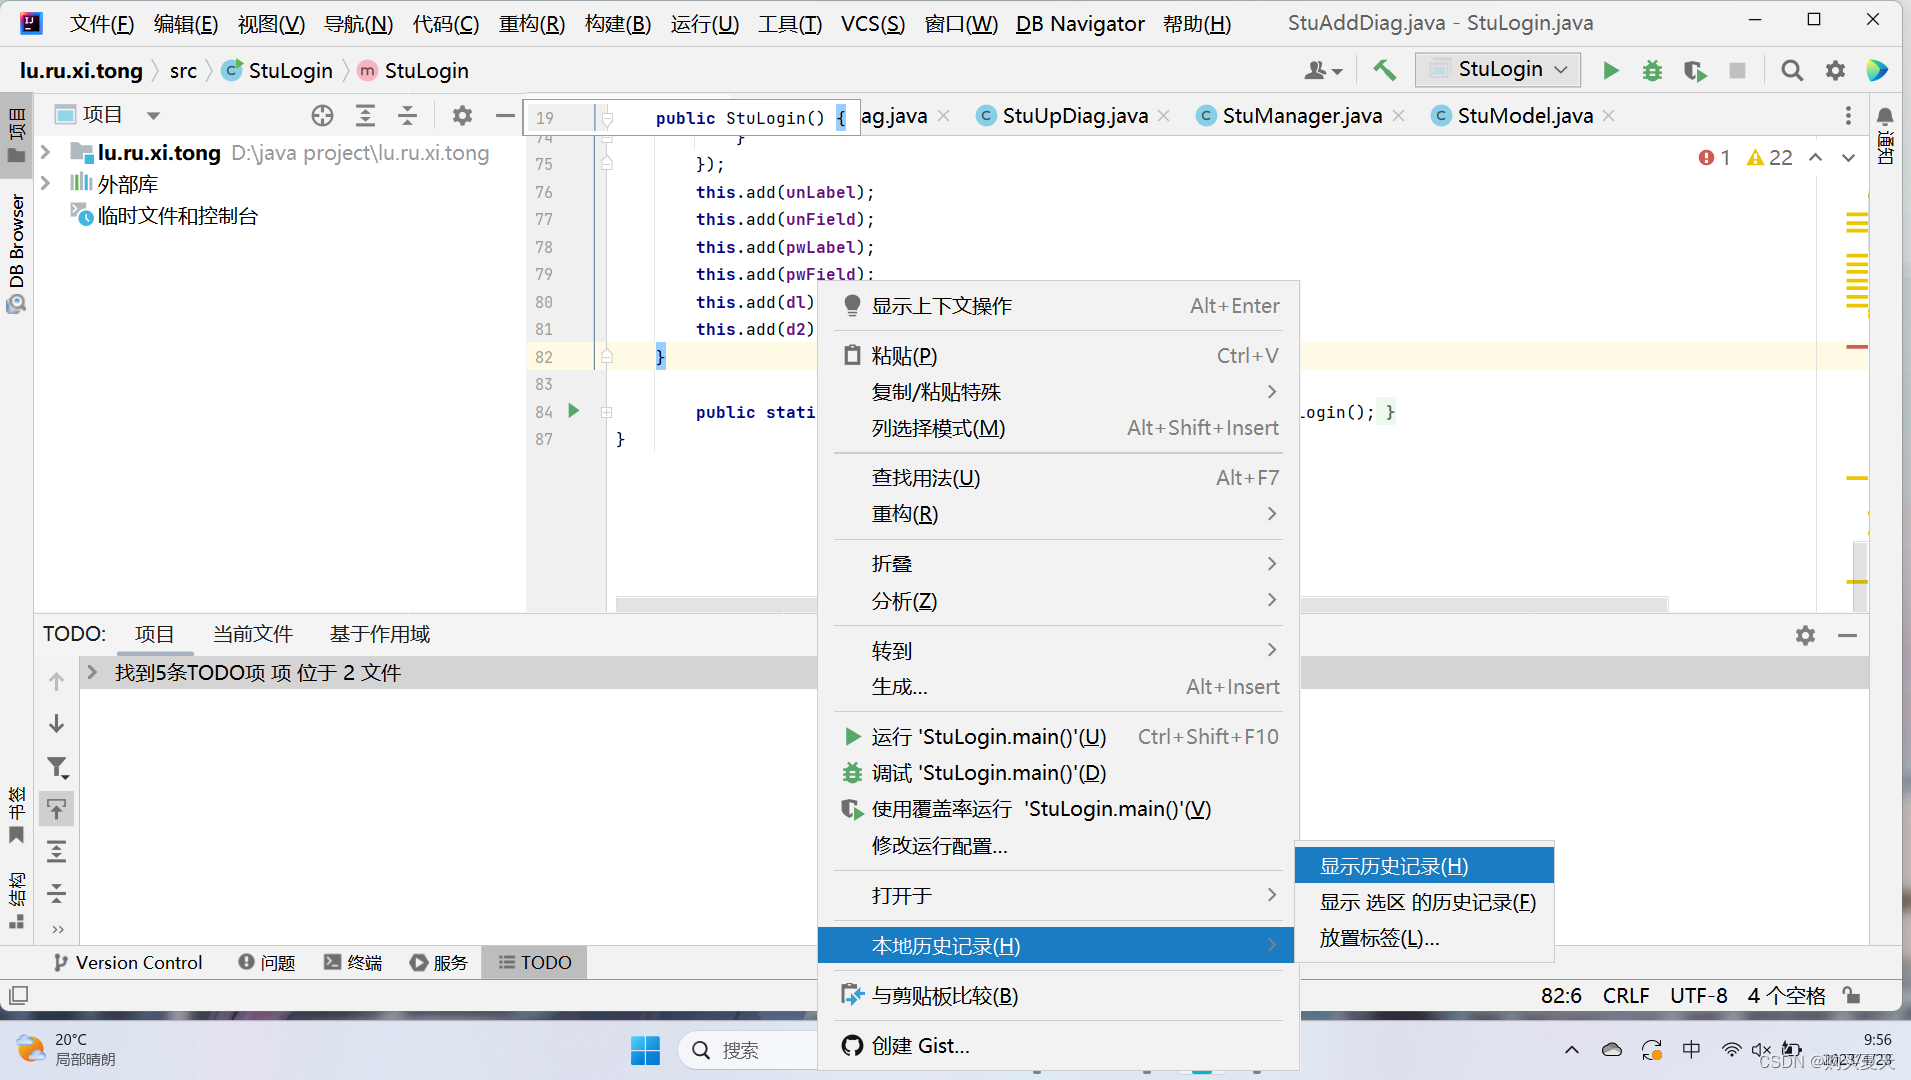
Task: Open the 终端 tool window
Action: click(353, 962)
